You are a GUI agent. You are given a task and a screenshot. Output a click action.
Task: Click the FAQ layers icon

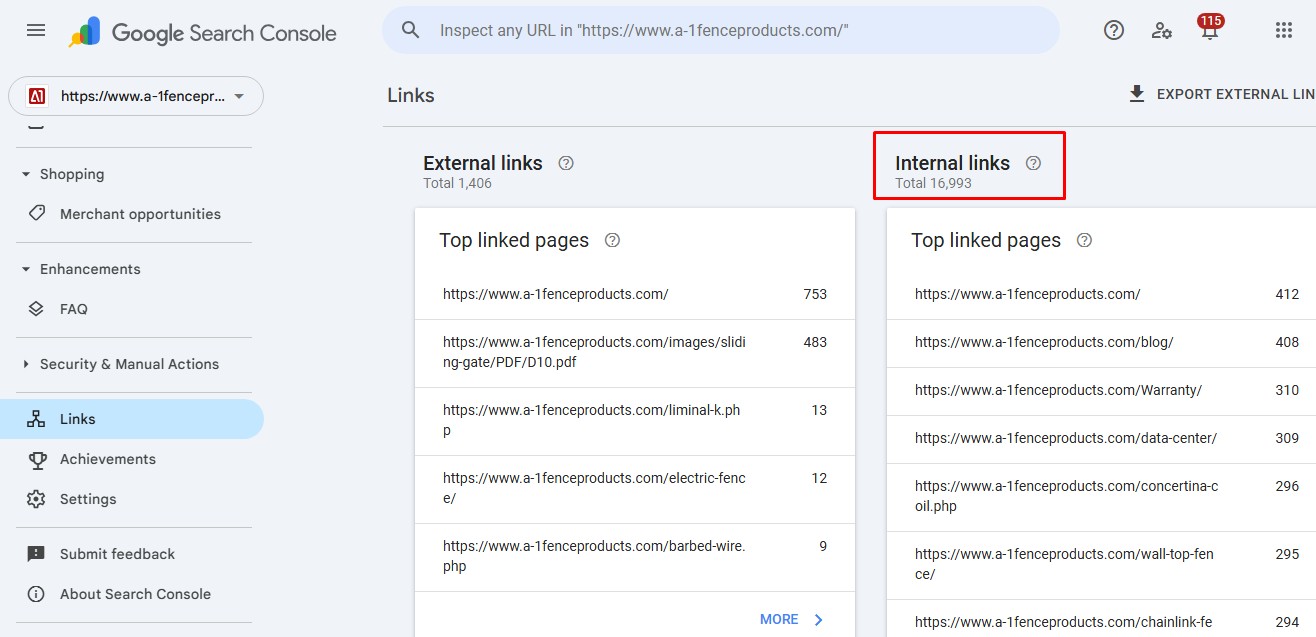point(36,309)
